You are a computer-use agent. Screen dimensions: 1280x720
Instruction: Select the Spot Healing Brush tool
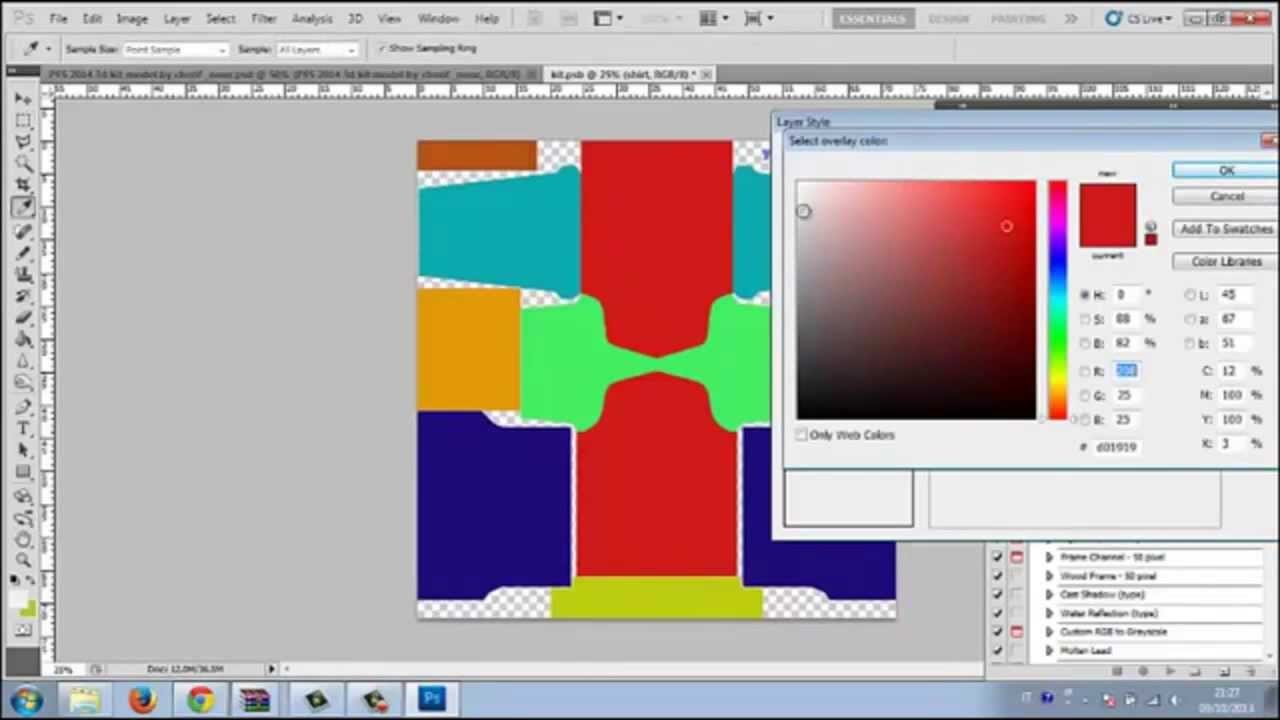(23, 230)
